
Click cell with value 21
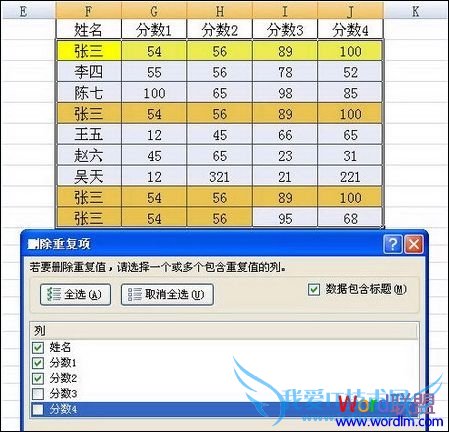point(285,177)
